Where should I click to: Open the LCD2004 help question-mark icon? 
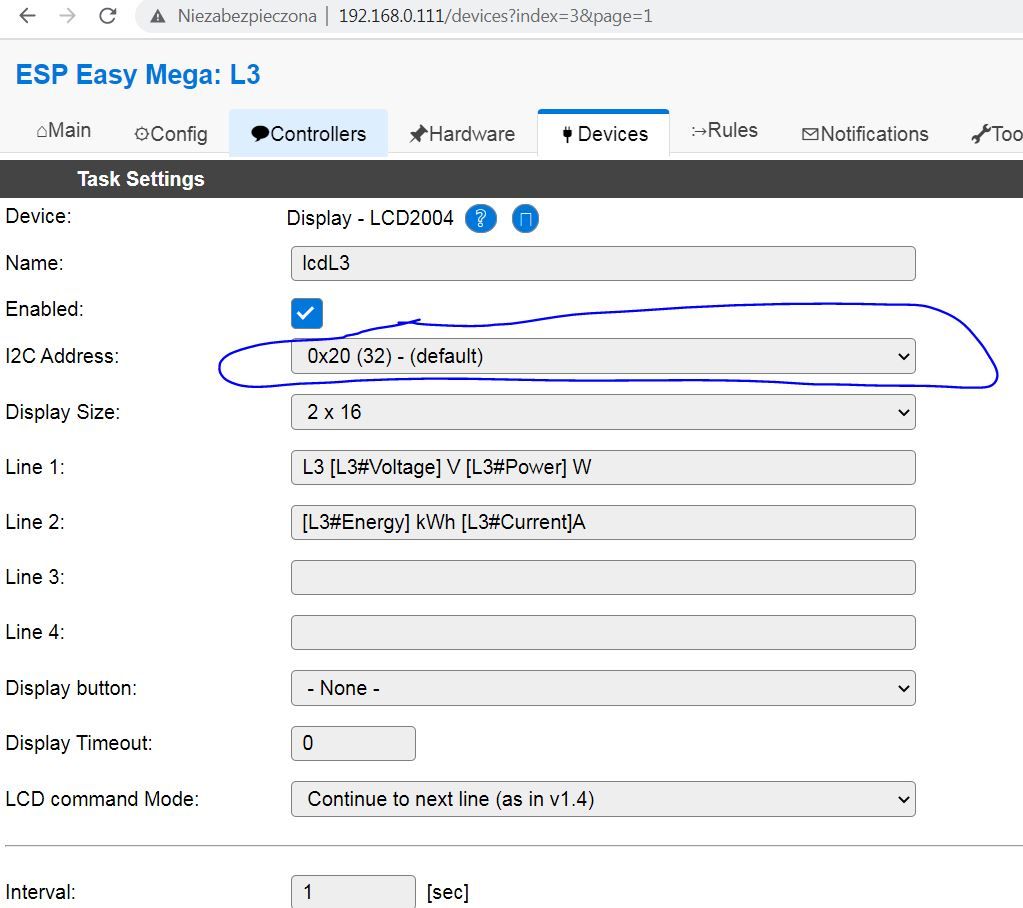pyautogui.click(x=481, y=219)
